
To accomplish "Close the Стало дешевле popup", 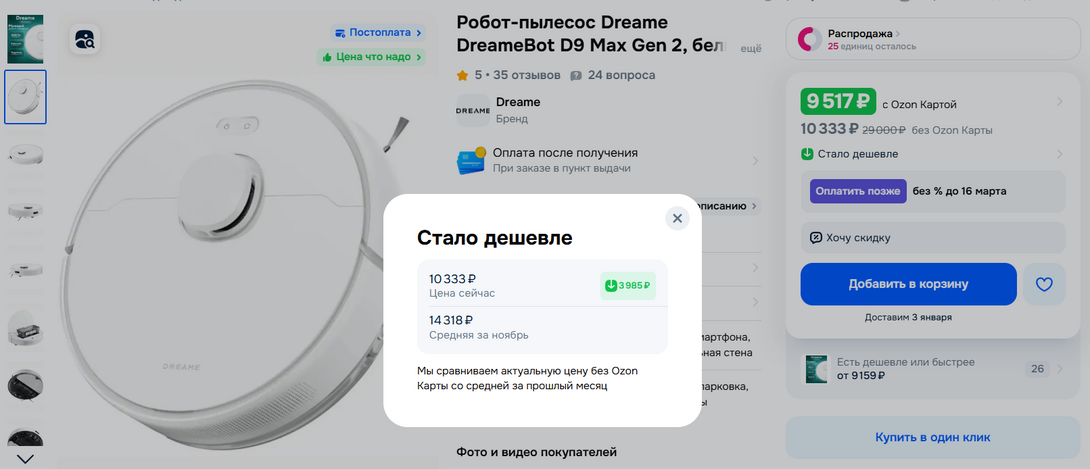I will pos(677,218).
